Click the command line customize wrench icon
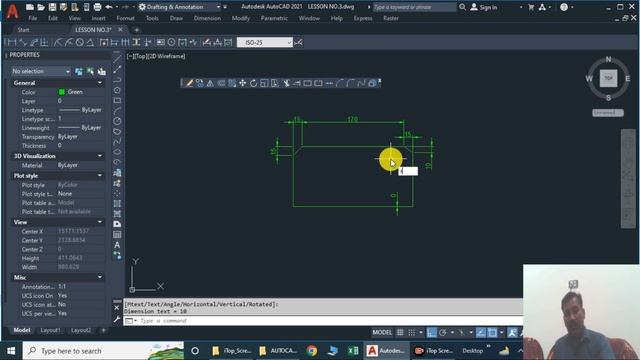This screenshot has height=360, width=640. 117,320
